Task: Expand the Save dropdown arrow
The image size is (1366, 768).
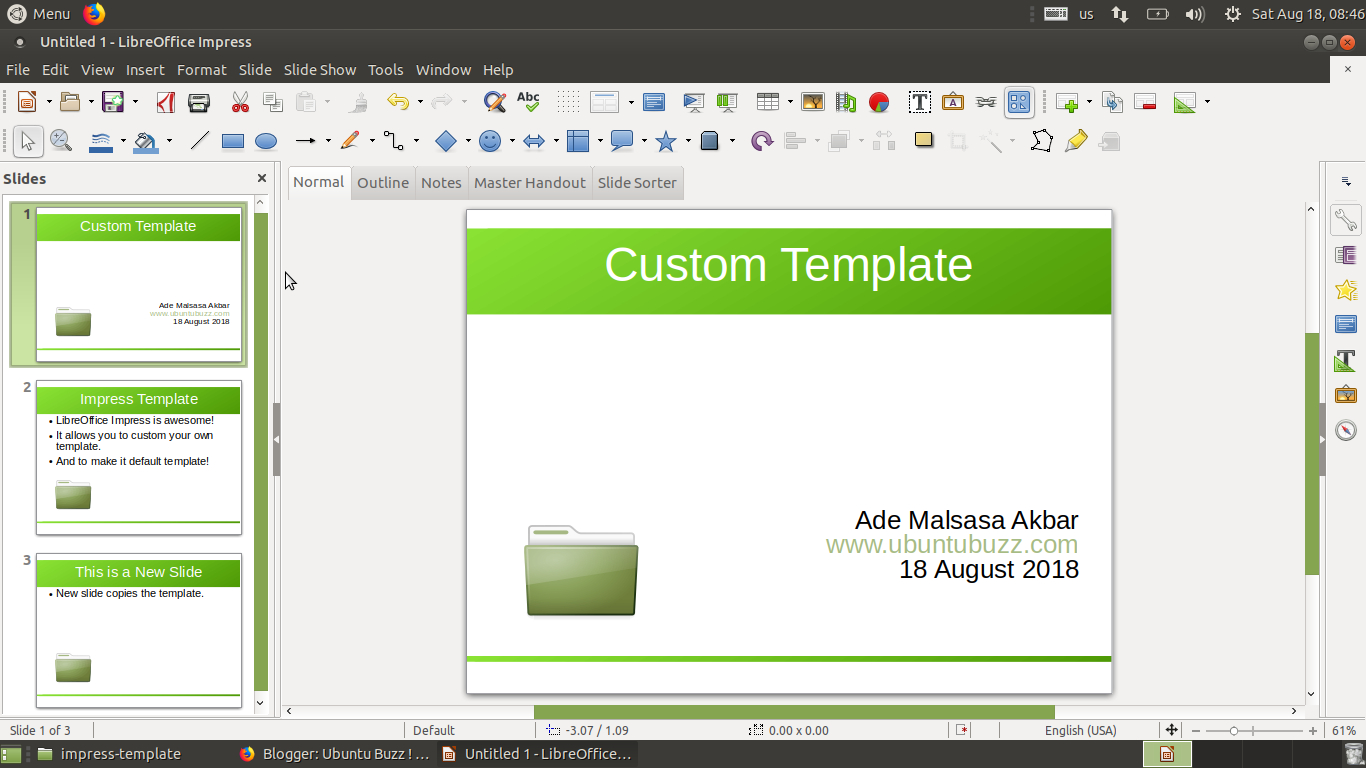Action: (133, 102)
